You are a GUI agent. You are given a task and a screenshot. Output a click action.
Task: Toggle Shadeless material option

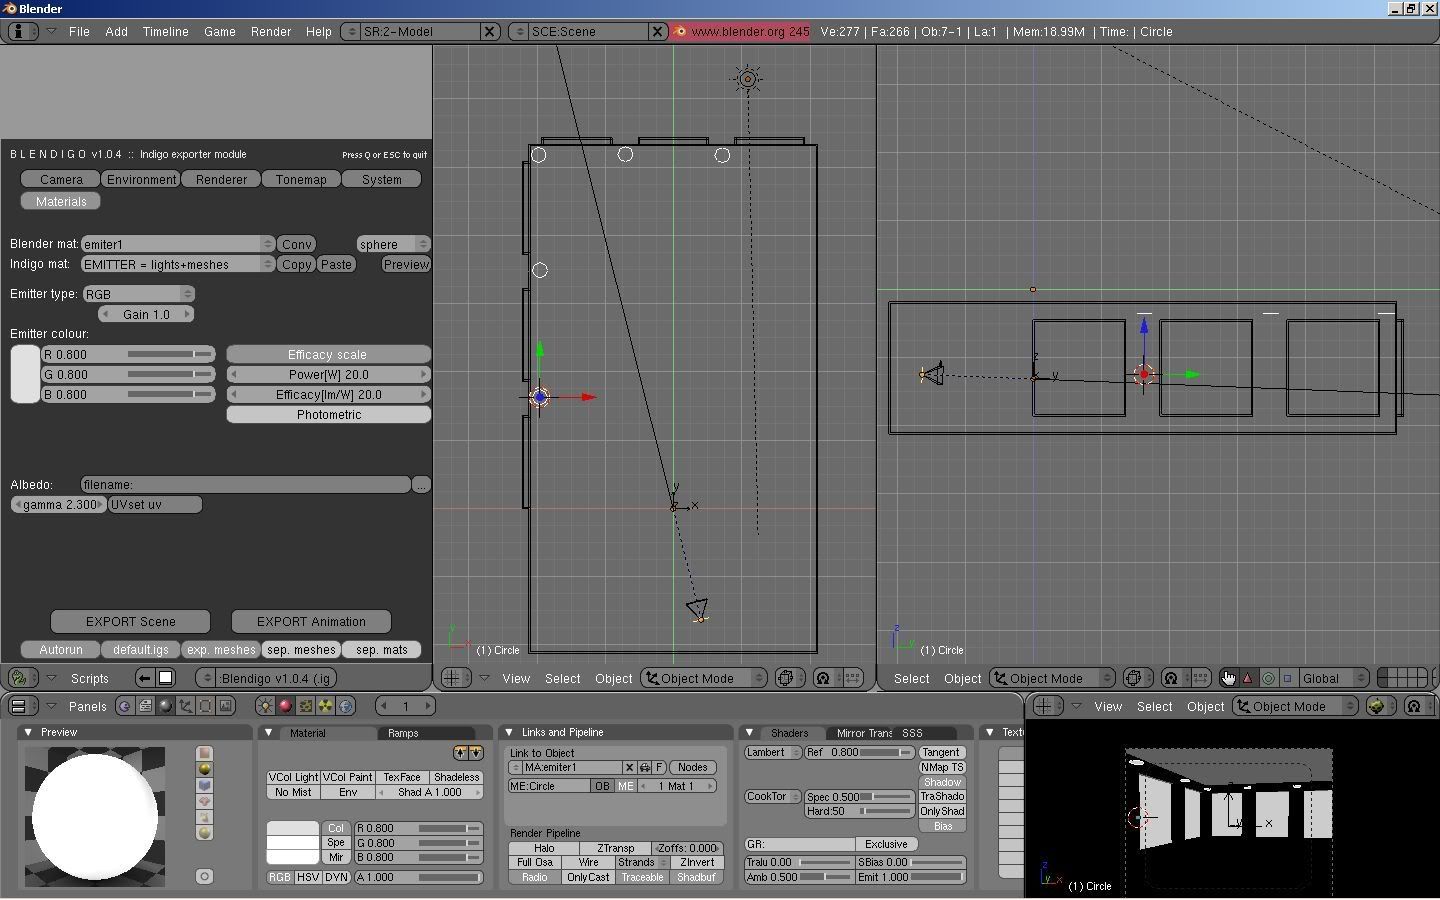[x=456, y=777]
